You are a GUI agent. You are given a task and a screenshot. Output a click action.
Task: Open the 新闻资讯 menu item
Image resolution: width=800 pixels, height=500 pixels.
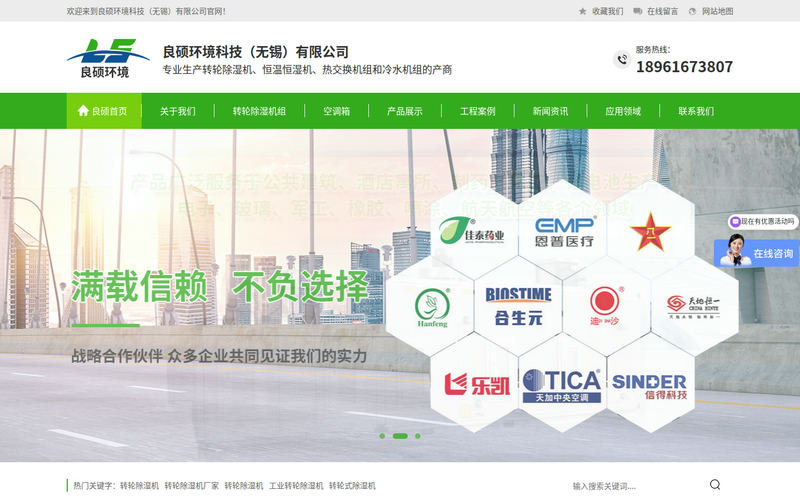coord(551,111)
